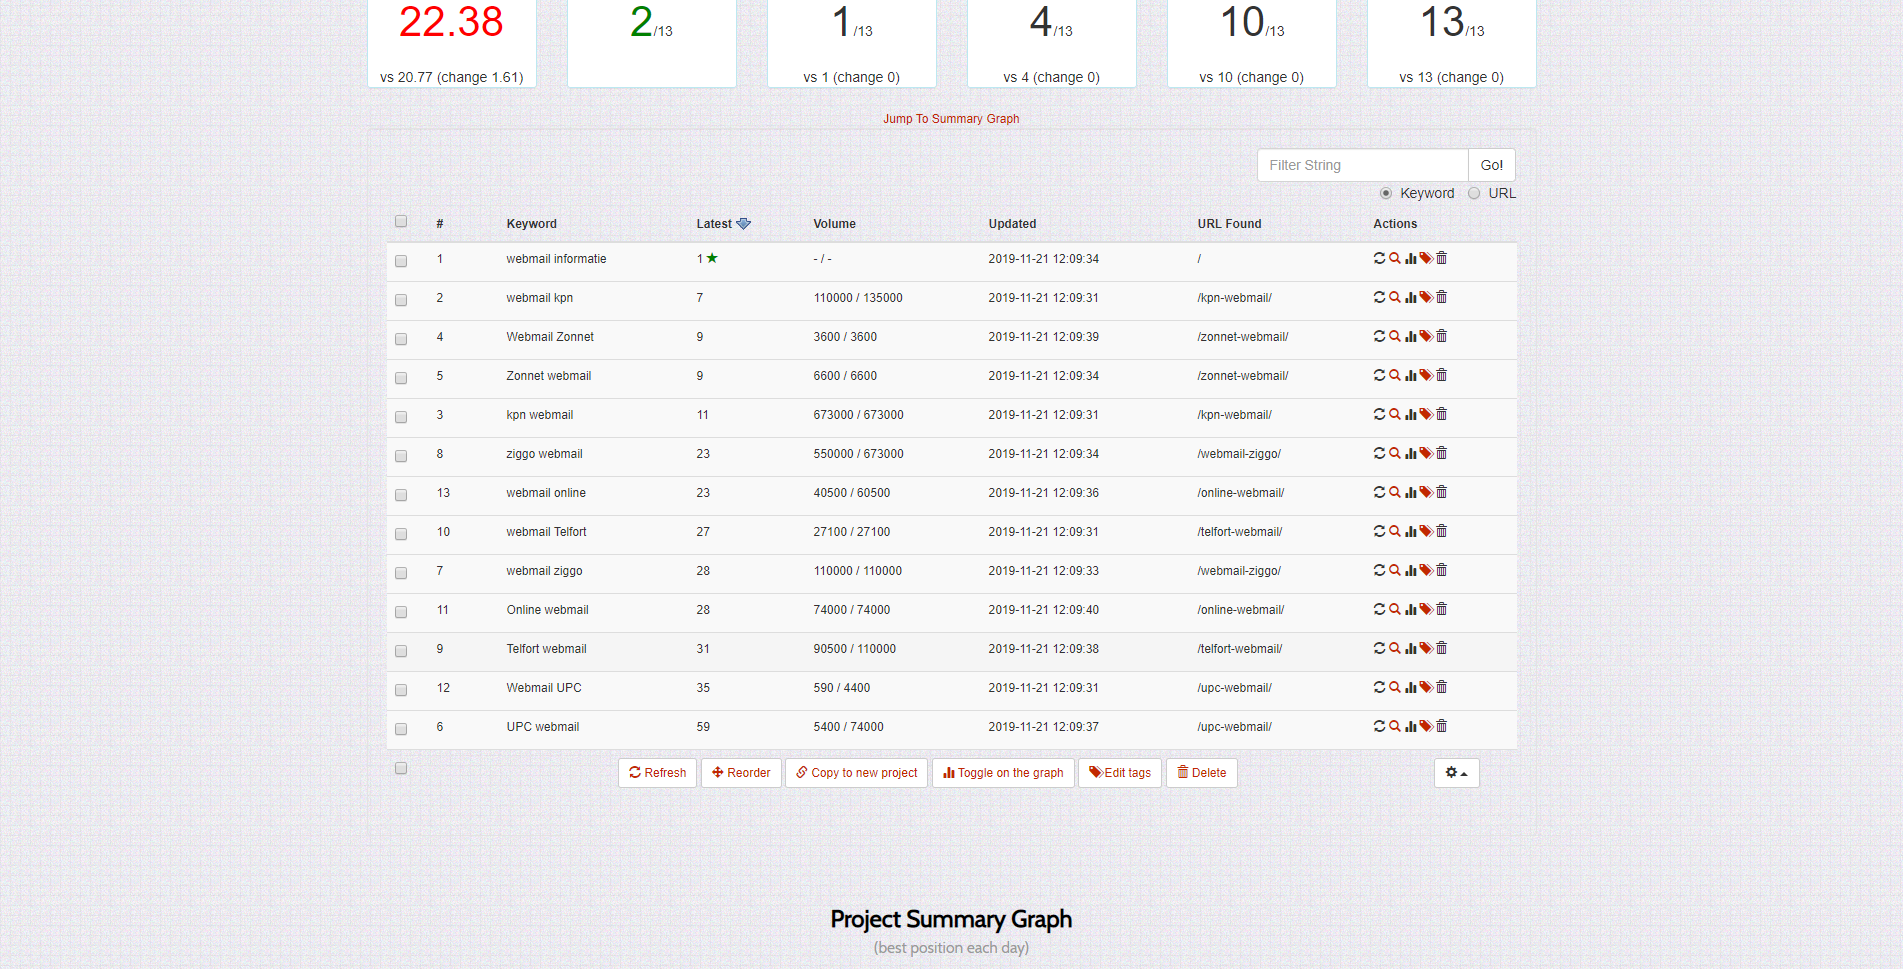1903x969 pixels.
Task: Click the search icon for 'webmail ziggo'
Action: pyautogui.click(x=1395, y=570)
